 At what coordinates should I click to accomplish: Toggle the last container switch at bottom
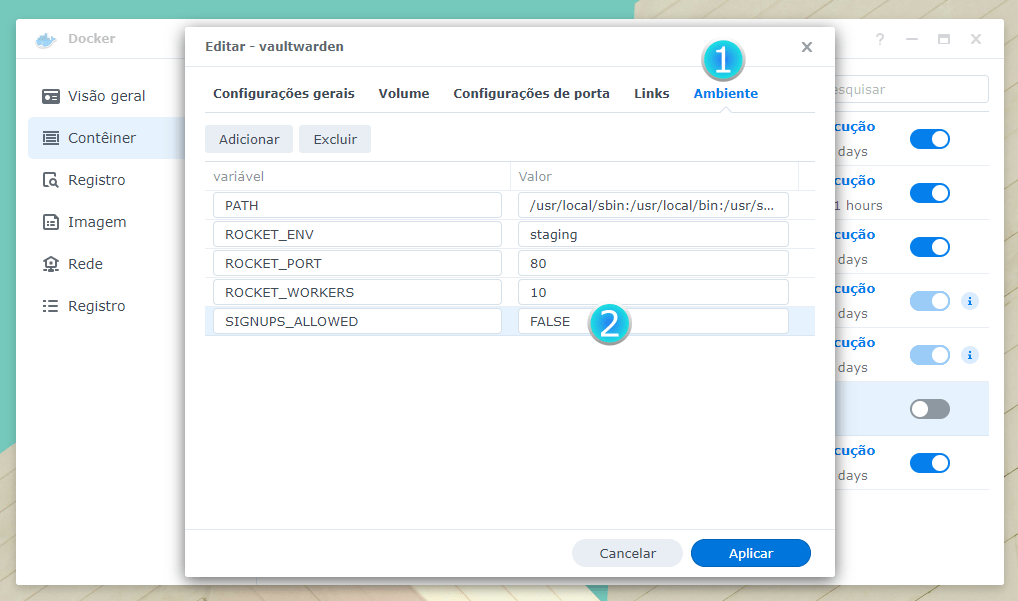pyautogui.click(x=929, y=463)
